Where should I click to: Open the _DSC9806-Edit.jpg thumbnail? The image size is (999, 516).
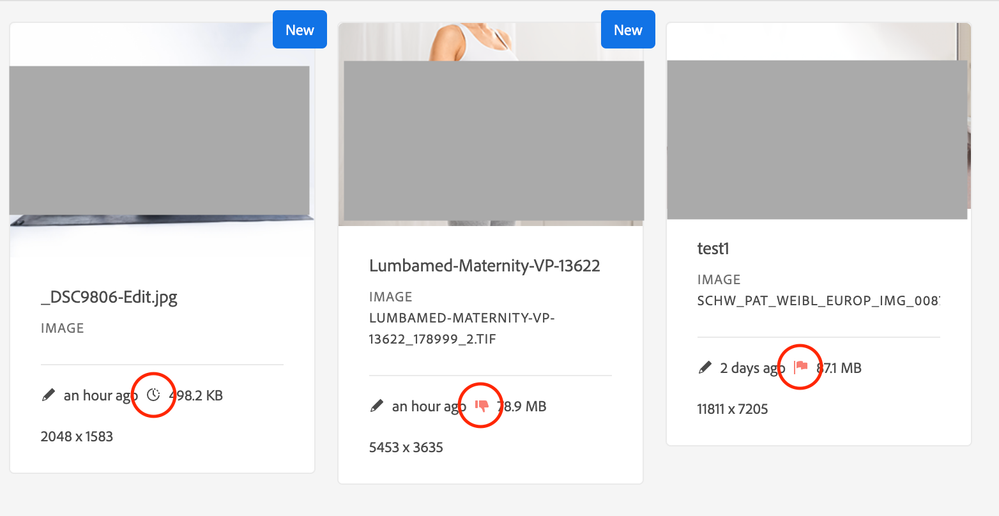tap(160, 140)
